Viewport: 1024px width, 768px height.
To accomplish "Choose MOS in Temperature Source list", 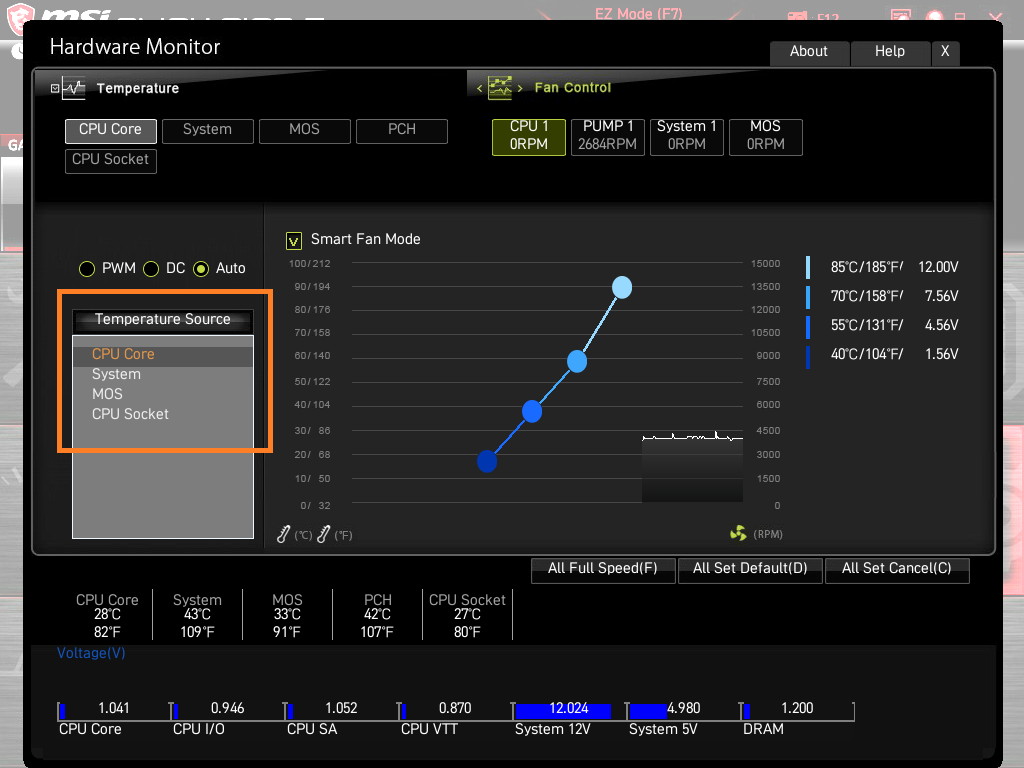I will coord(107,394).
